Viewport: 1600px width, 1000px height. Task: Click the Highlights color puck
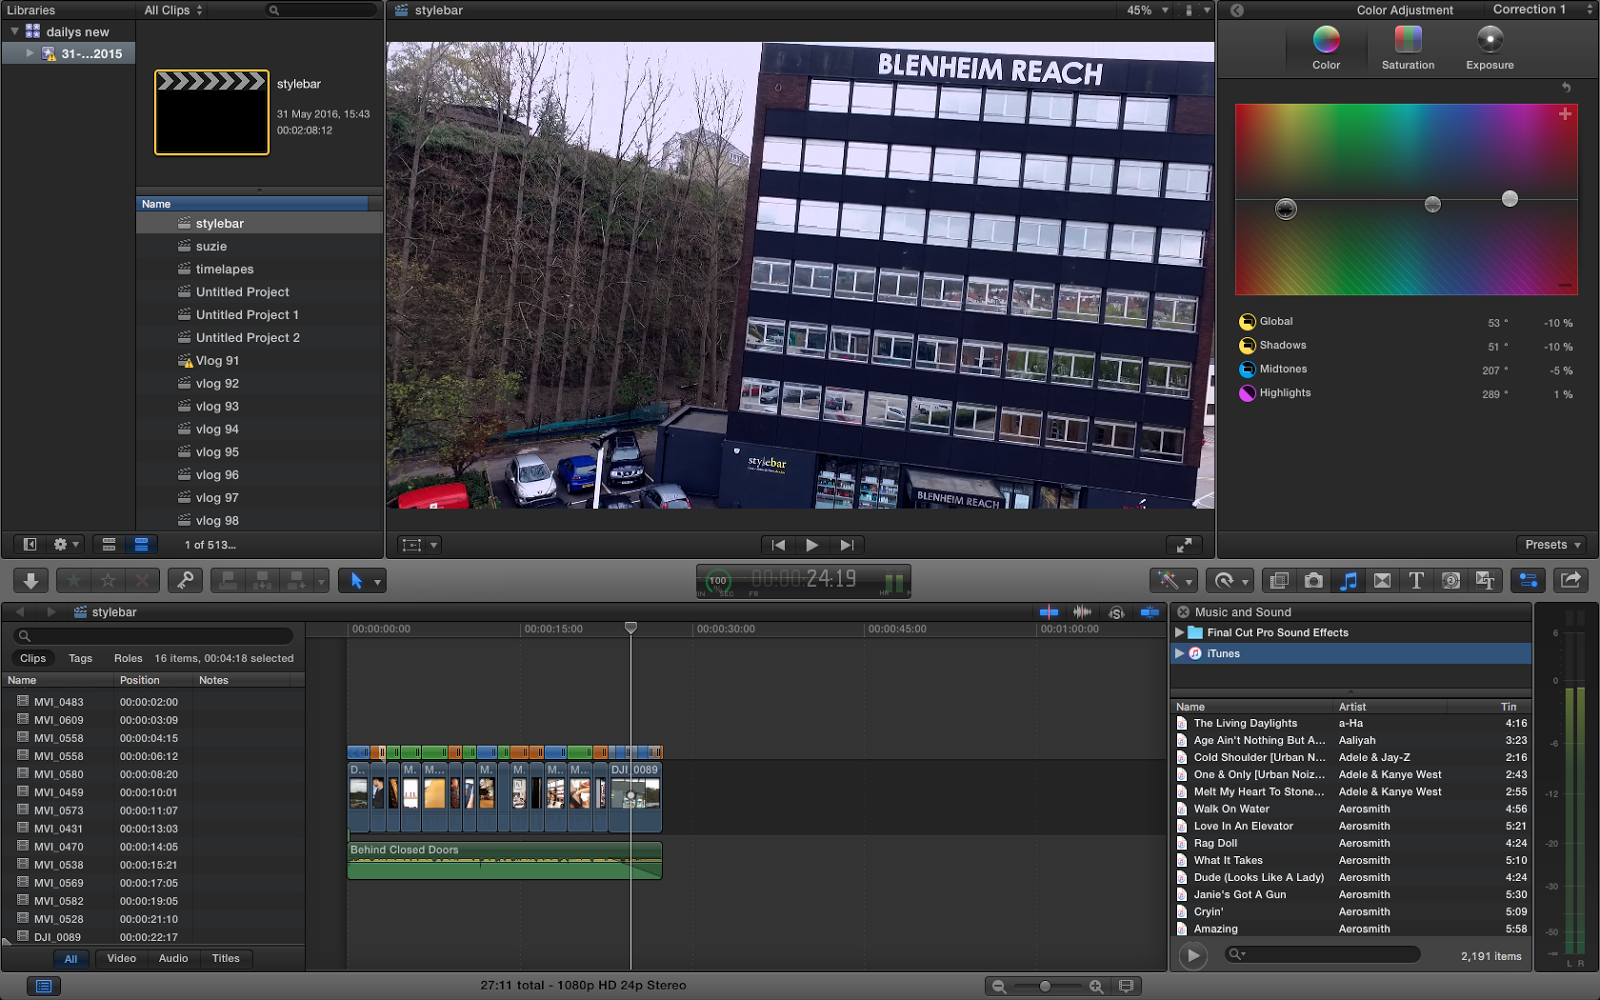pos(1510,199)
